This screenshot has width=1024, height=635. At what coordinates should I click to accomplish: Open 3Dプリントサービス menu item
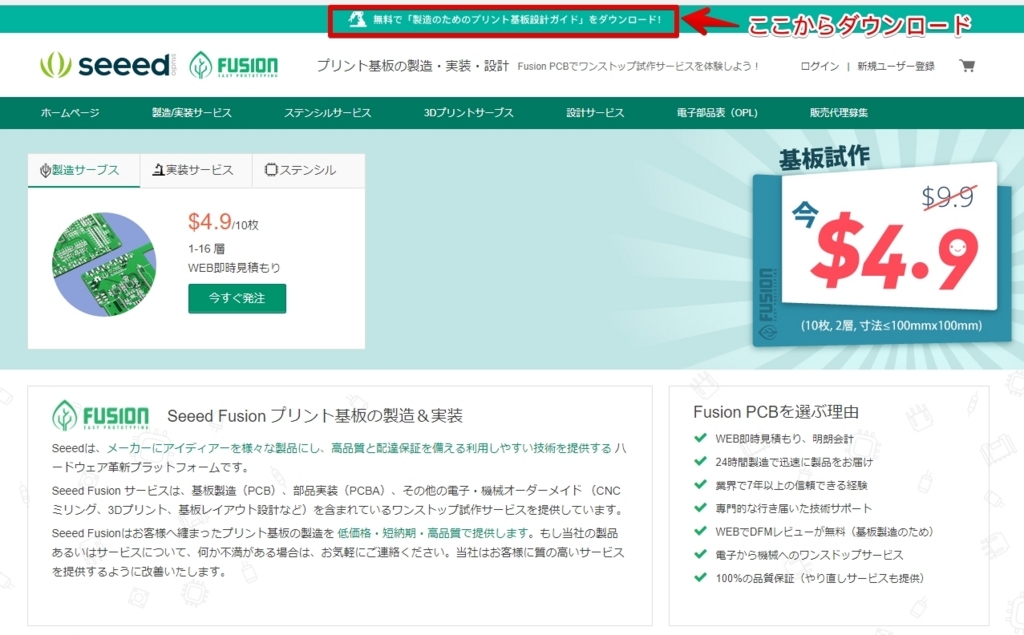[468, 112]
